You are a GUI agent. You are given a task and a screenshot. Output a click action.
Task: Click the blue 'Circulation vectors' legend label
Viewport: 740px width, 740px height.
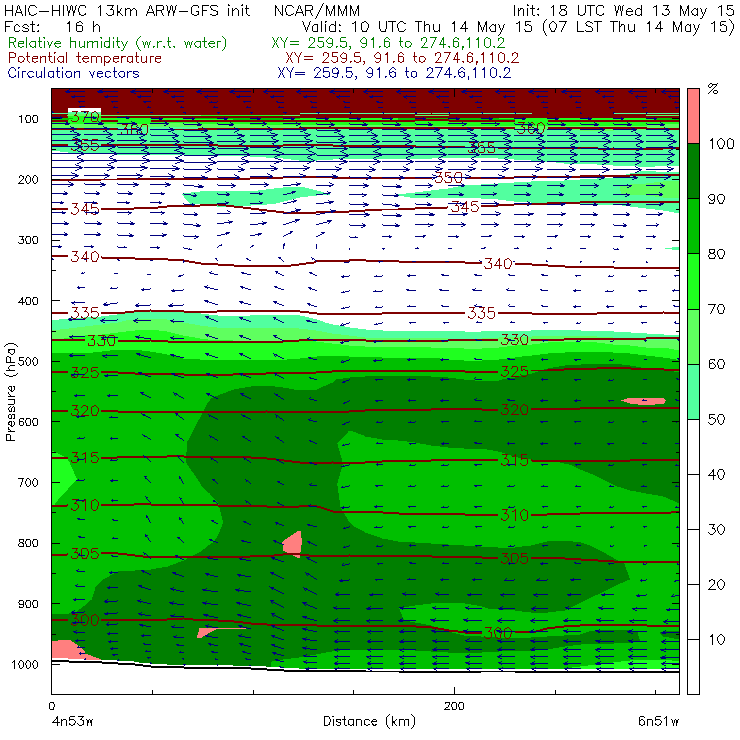[x=74, y=73]
